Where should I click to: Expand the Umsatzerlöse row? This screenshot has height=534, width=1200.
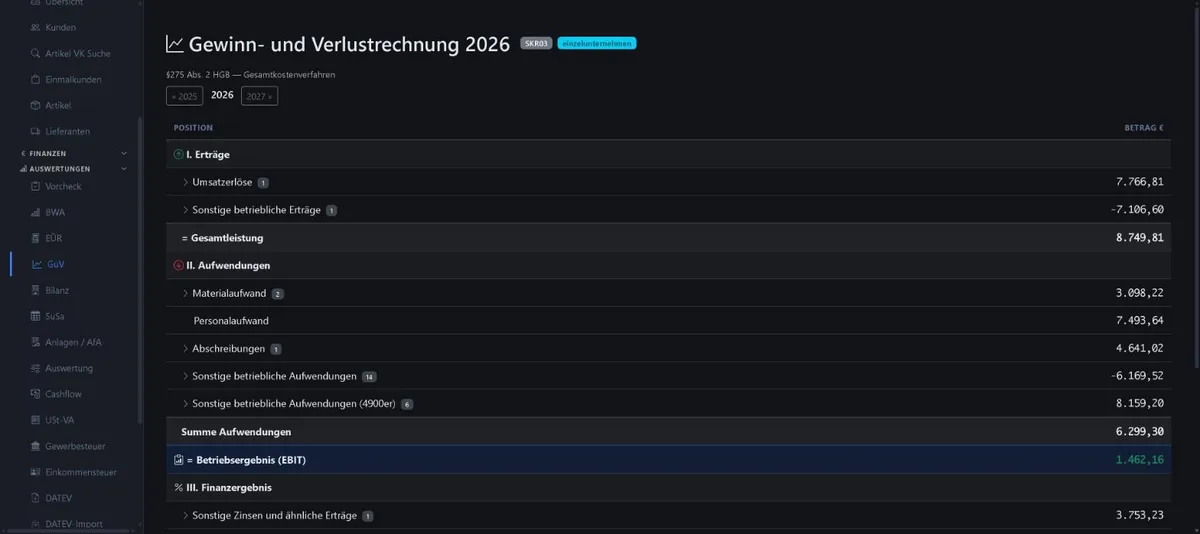tap(185, 182)
